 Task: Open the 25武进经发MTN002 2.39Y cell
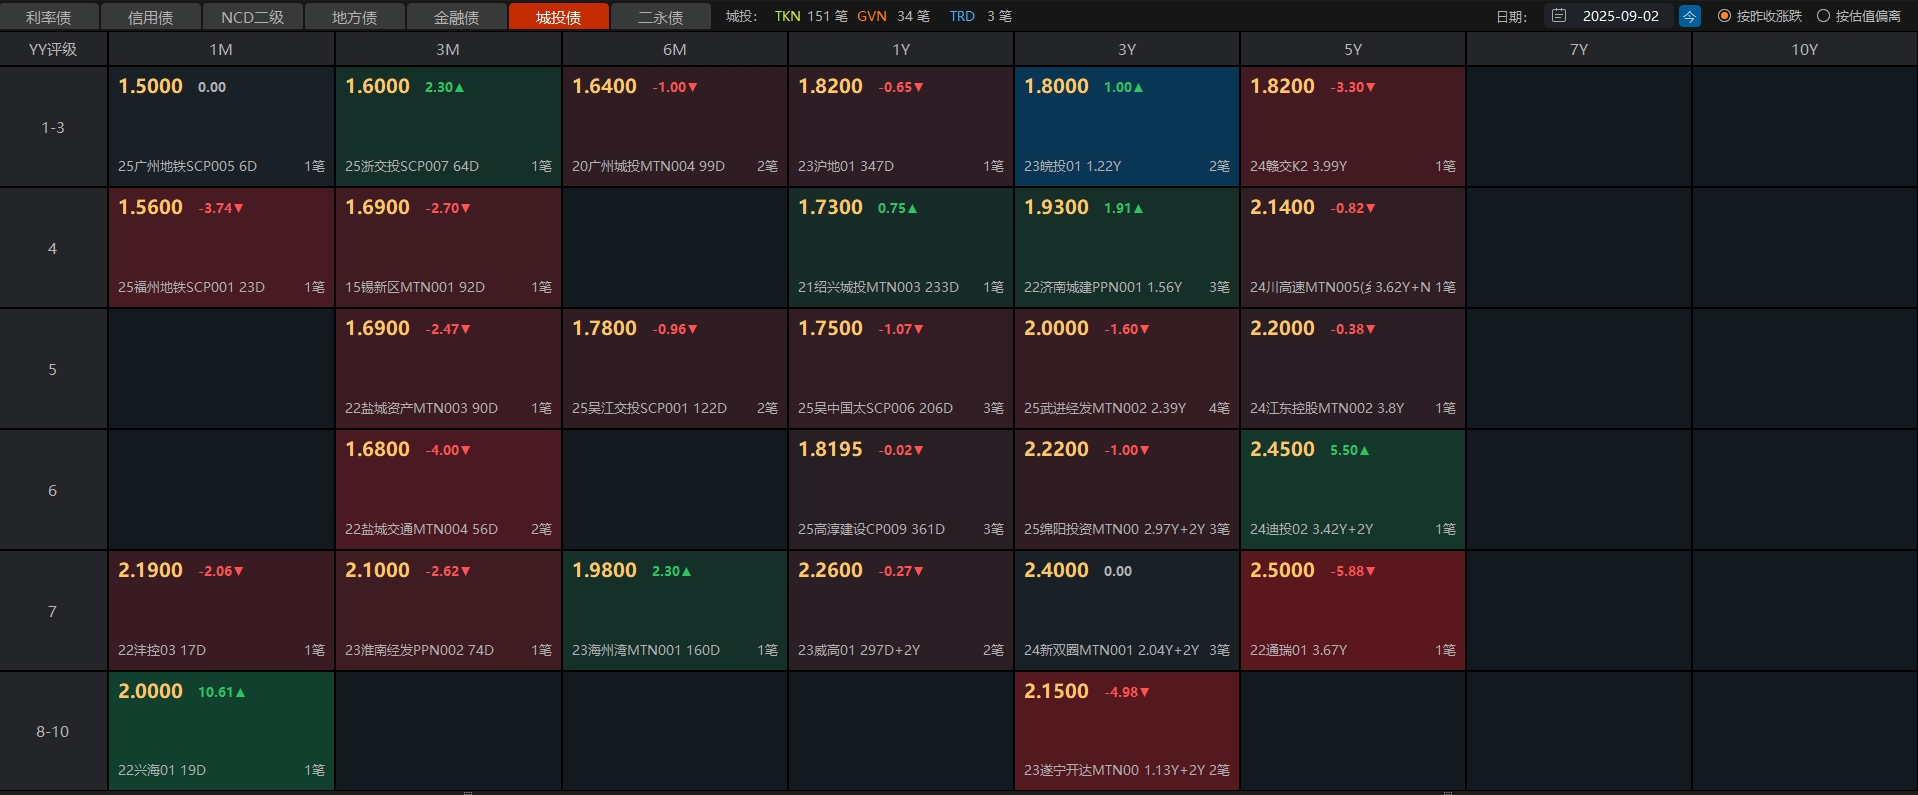(x=1127, y=369)
